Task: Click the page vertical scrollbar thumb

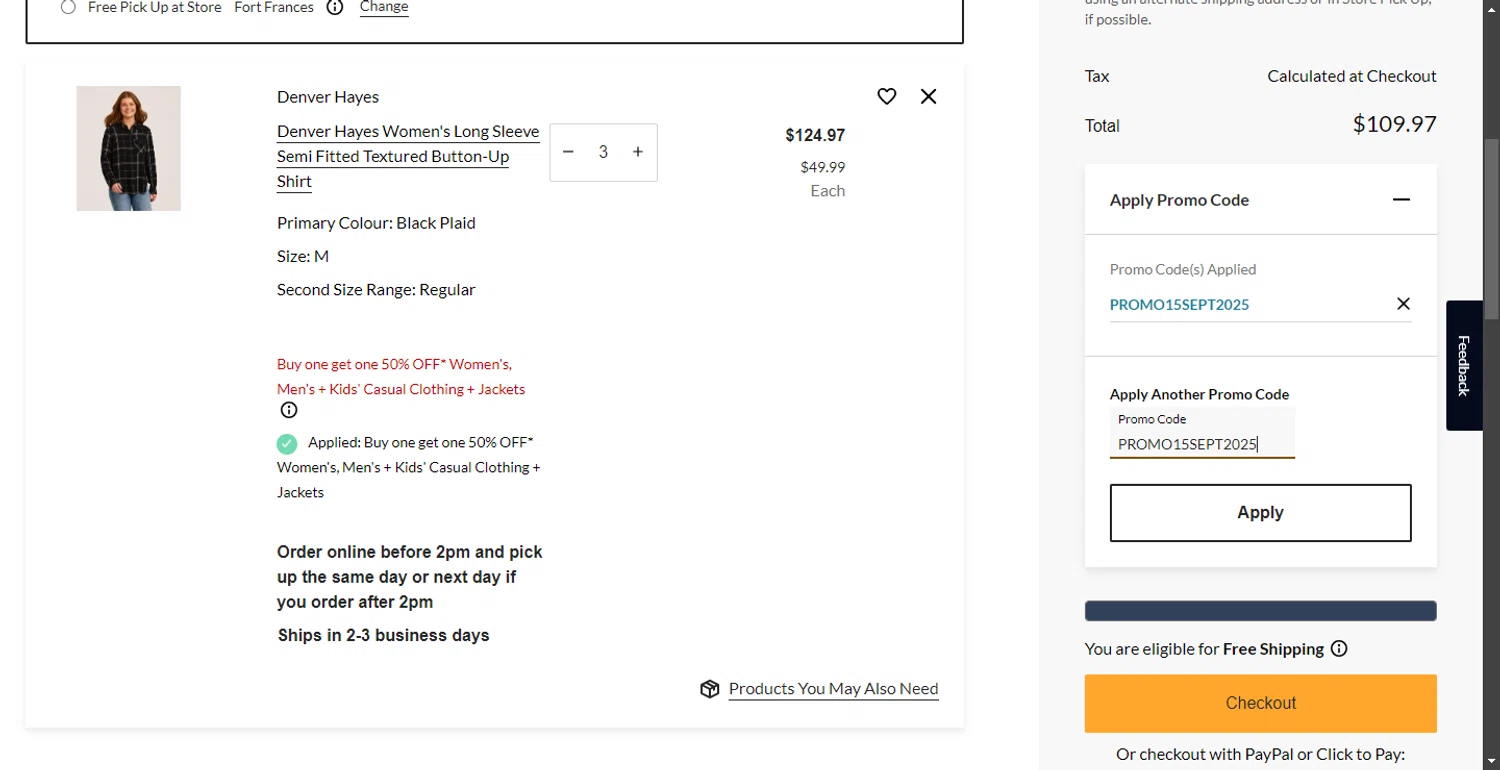Action: click(1491, 230)
